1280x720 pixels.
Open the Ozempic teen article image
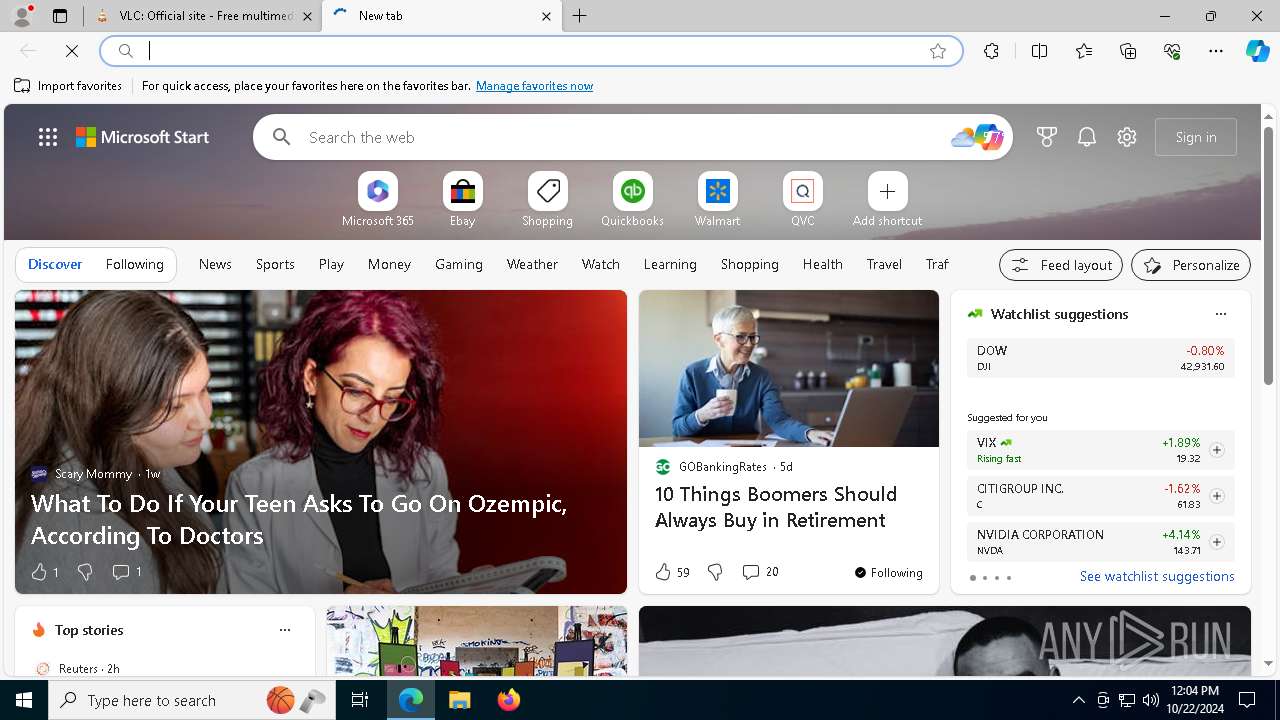321,442
